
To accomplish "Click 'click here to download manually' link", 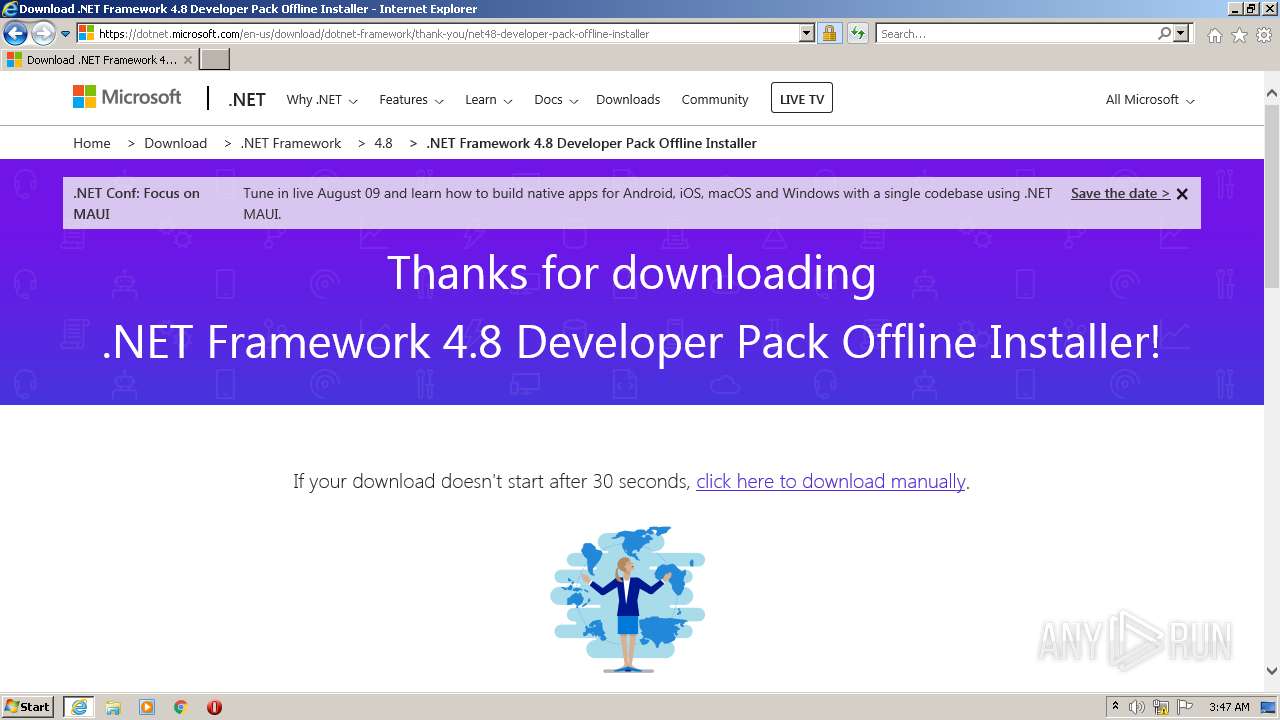I will click(830, 481).
